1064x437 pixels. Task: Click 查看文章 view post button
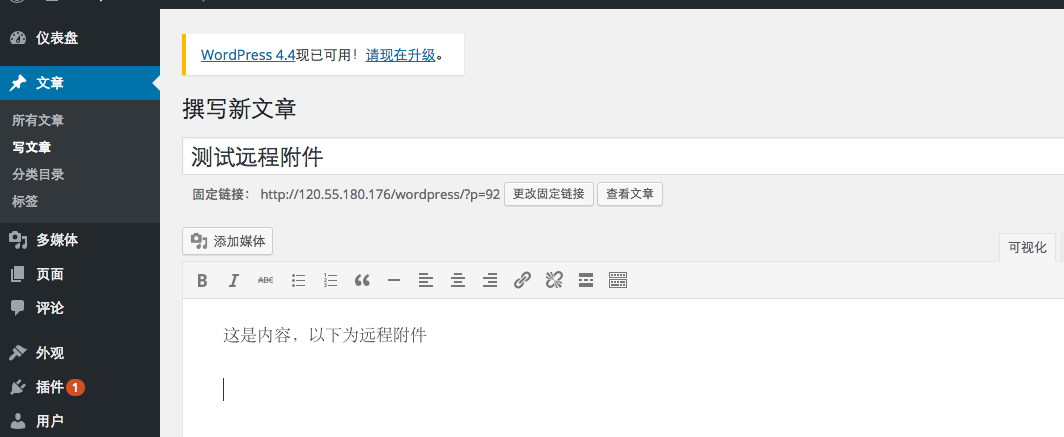click(x=630, y=194)
